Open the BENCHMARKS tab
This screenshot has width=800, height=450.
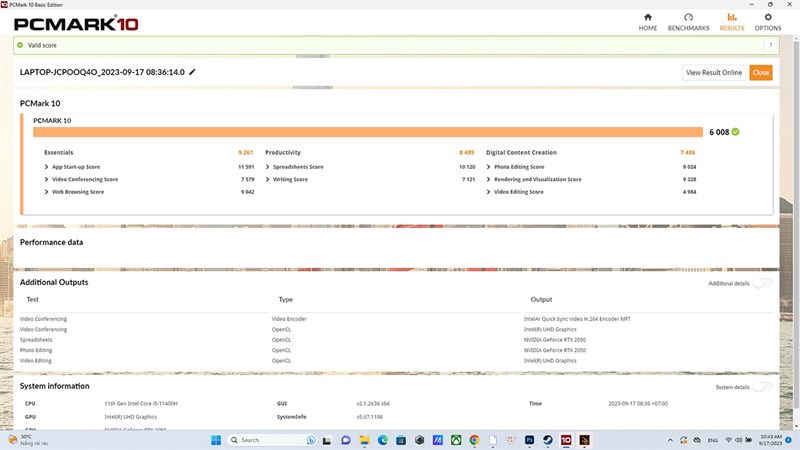point(688,22)
